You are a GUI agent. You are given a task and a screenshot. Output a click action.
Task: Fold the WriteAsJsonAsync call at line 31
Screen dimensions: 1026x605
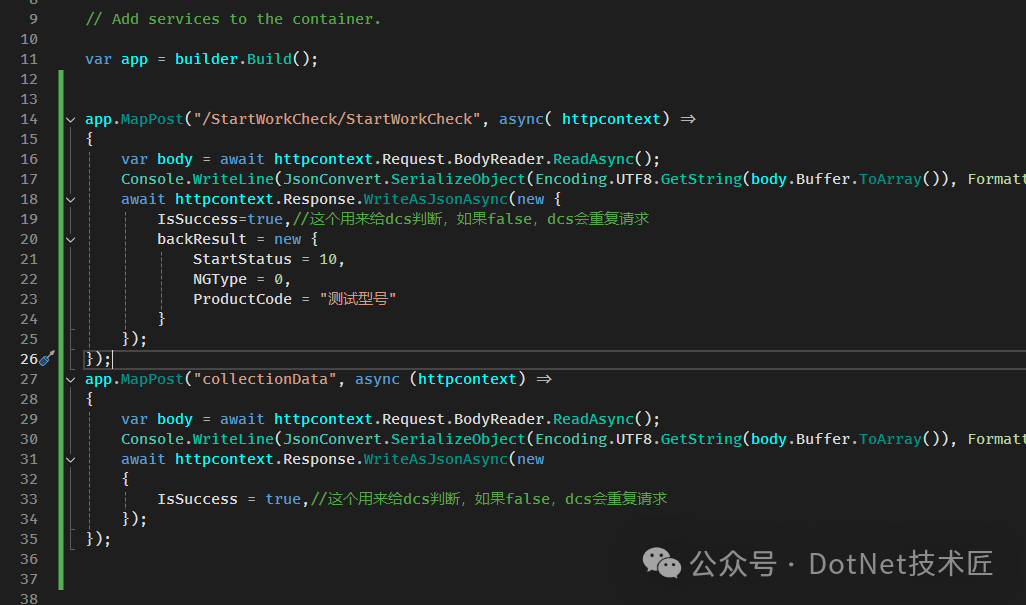point(71,459)
